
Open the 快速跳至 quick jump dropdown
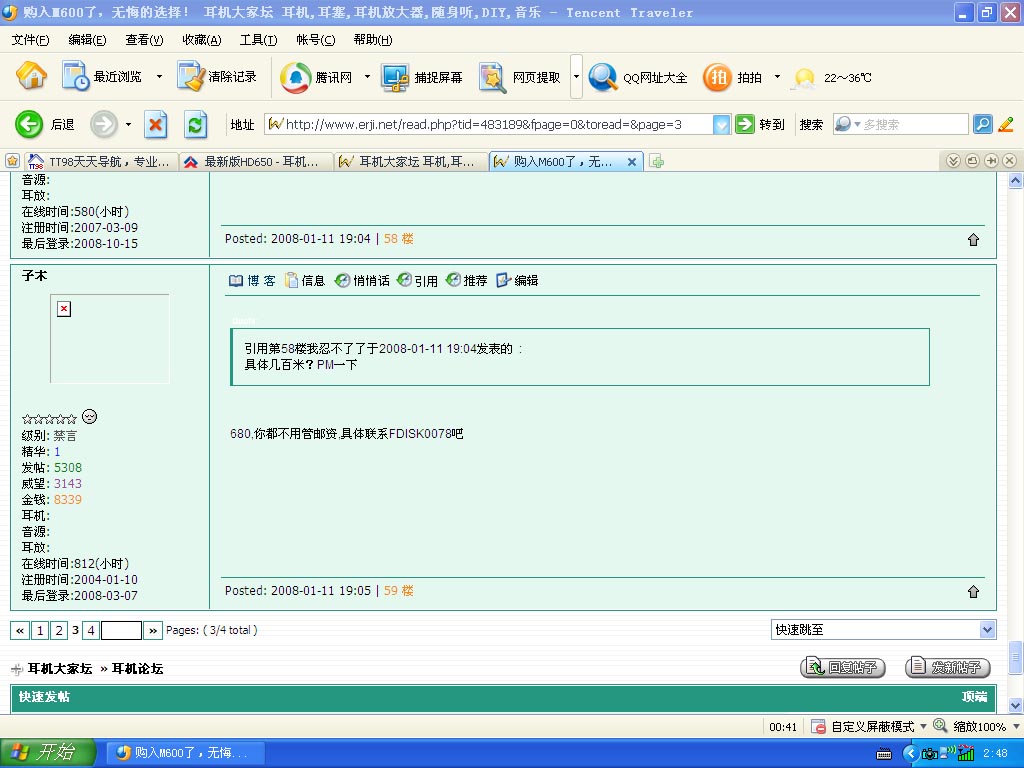tap(884, 630)
